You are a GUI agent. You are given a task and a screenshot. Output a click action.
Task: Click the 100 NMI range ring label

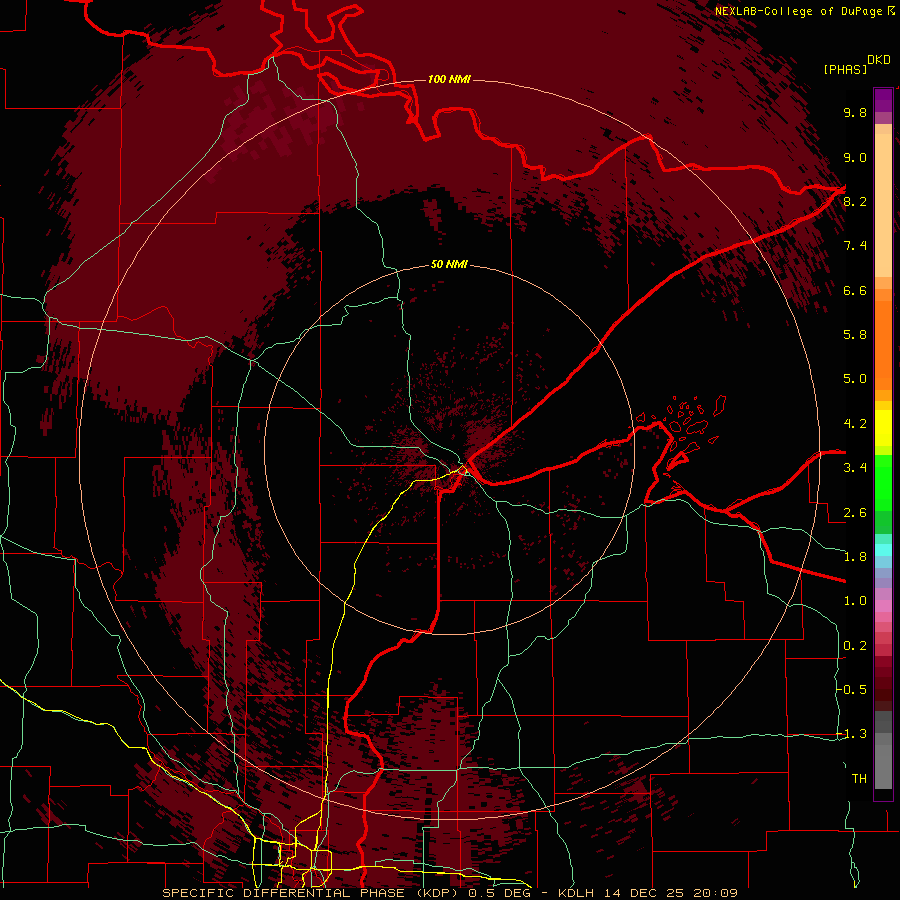click(x=449, y=79)
